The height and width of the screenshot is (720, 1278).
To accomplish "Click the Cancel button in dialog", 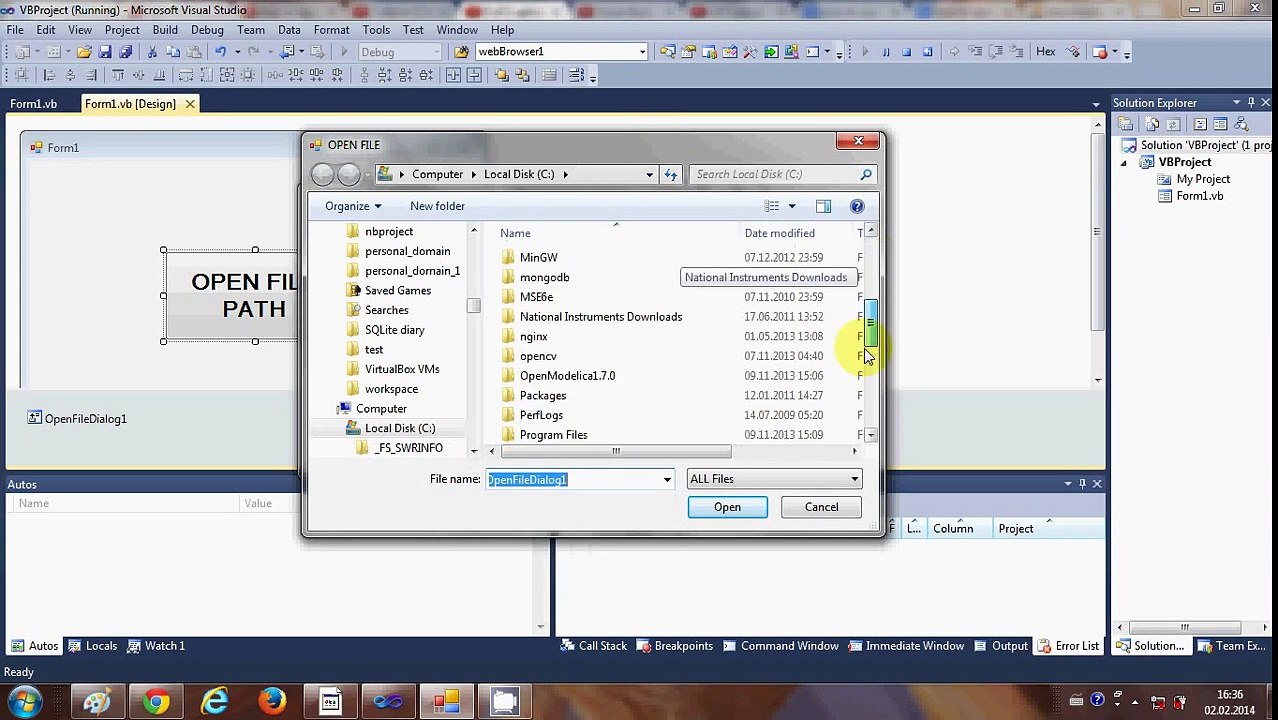I will point(821,507).
